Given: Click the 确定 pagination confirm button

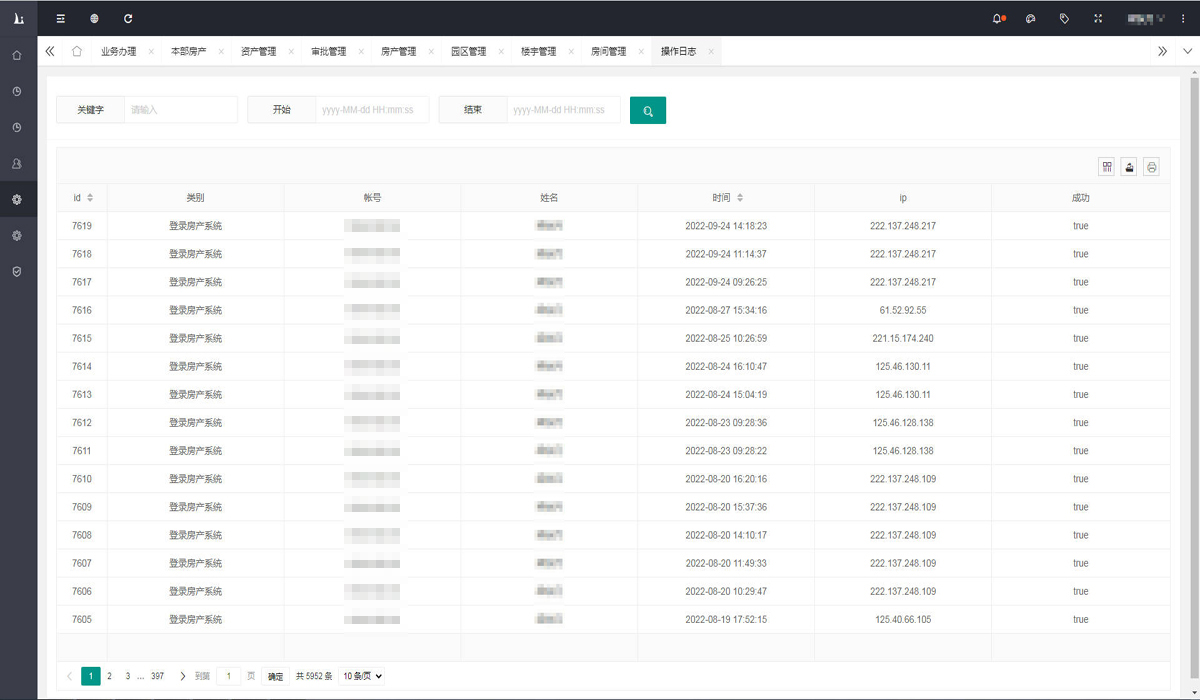Looking at the screenshot, I should (275, 676).
